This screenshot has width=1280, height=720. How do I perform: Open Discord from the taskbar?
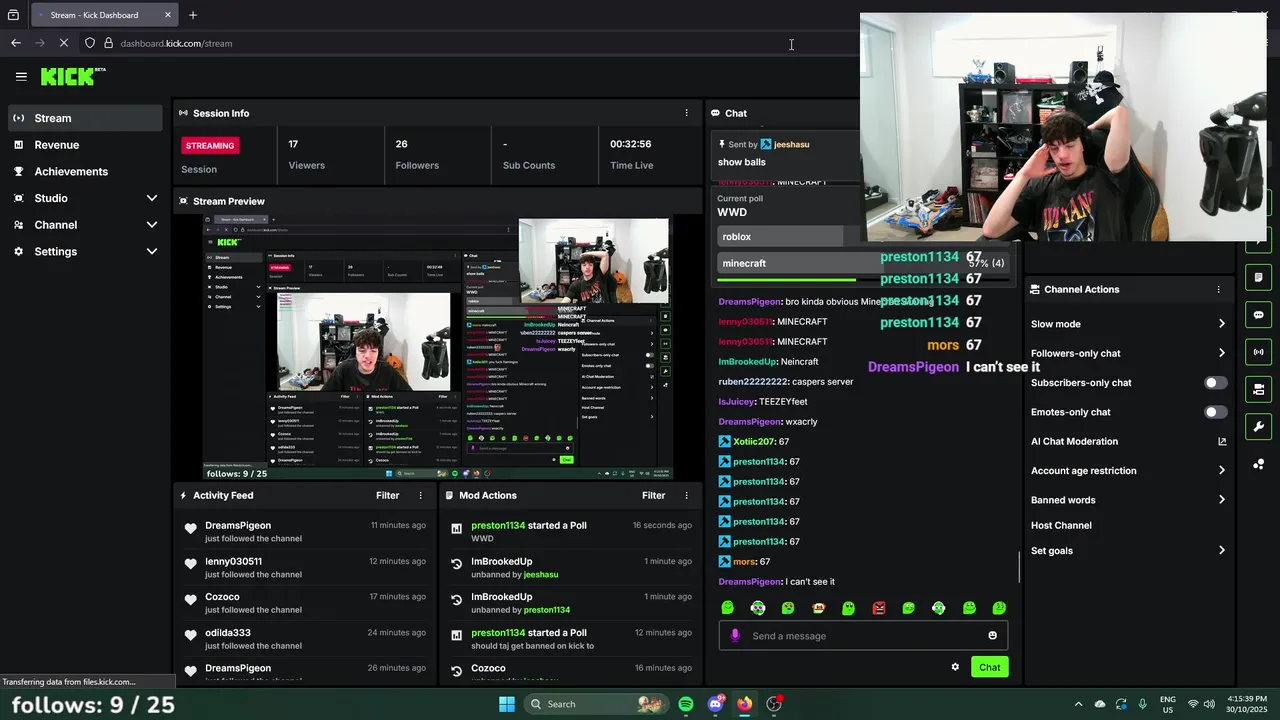(715, 704)
